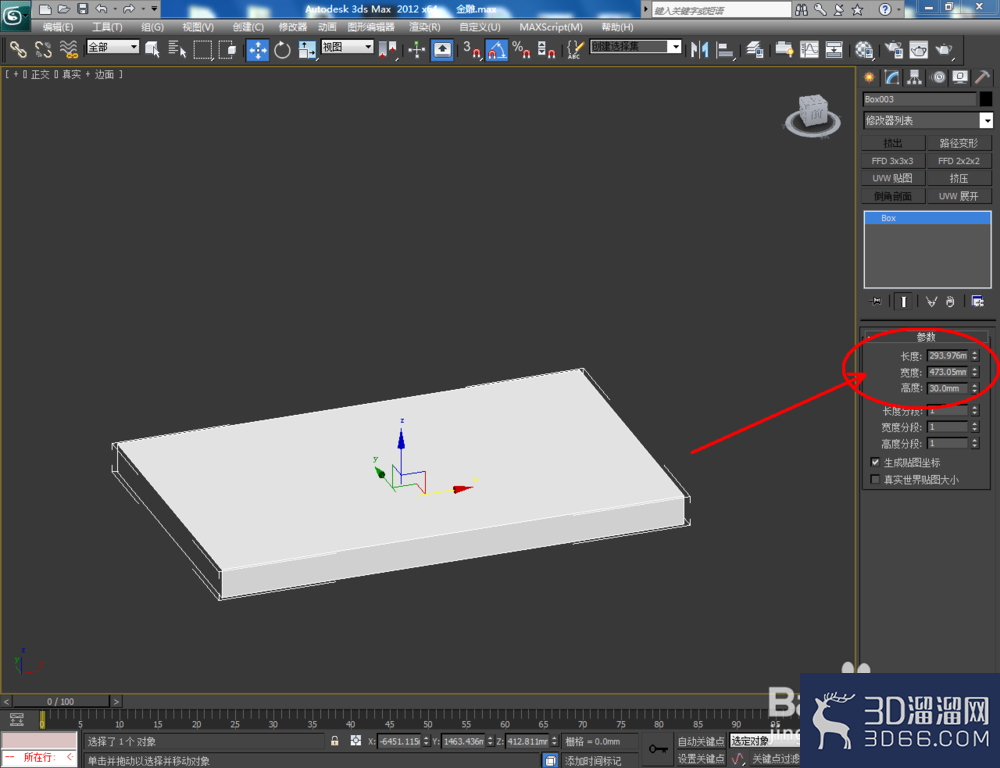
Task: Toggle 自动关键点 auto key mode
Action: pyautogui.click(x=701, y=741)
